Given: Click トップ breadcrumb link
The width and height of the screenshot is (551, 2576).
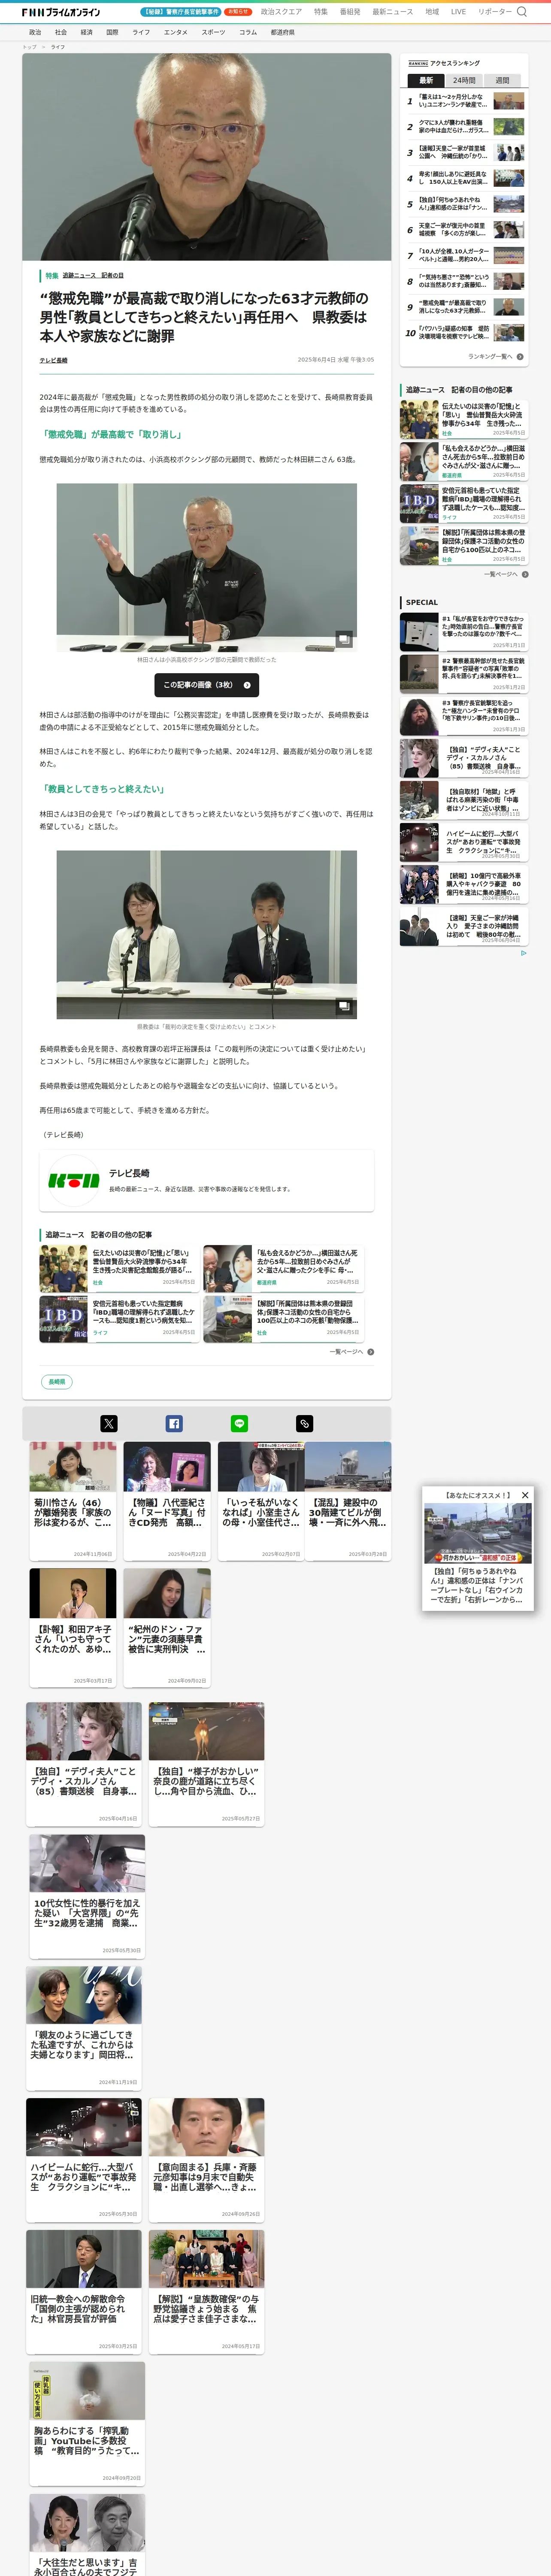Looking at the screenshot, I should click(x=29, y=47).
